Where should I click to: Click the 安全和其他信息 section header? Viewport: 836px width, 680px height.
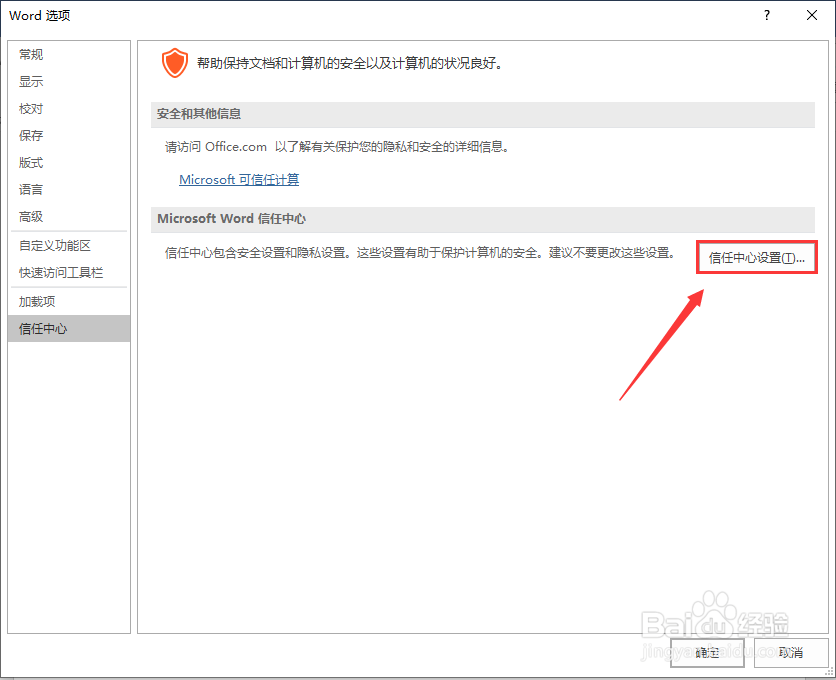pos(483,114)
